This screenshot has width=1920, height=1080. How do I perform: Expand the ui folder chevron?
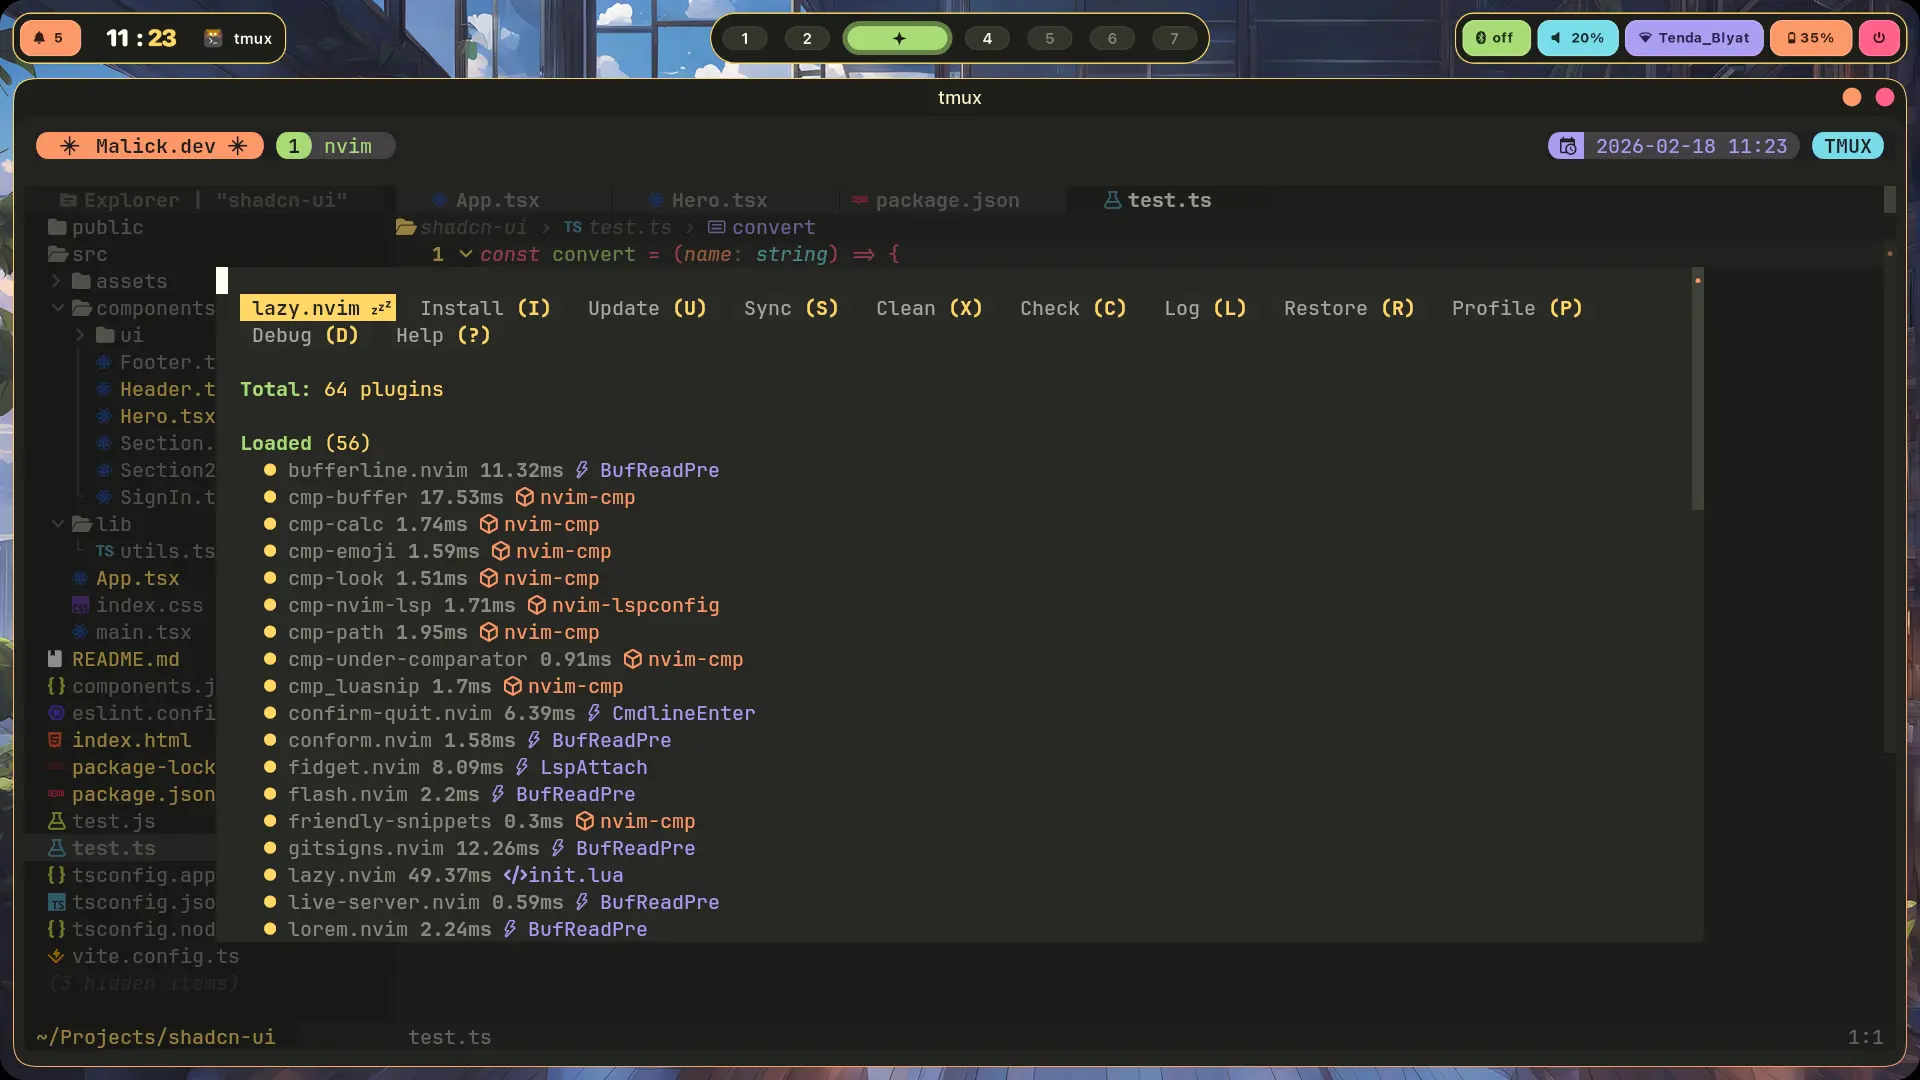click(x=81, y=335)
